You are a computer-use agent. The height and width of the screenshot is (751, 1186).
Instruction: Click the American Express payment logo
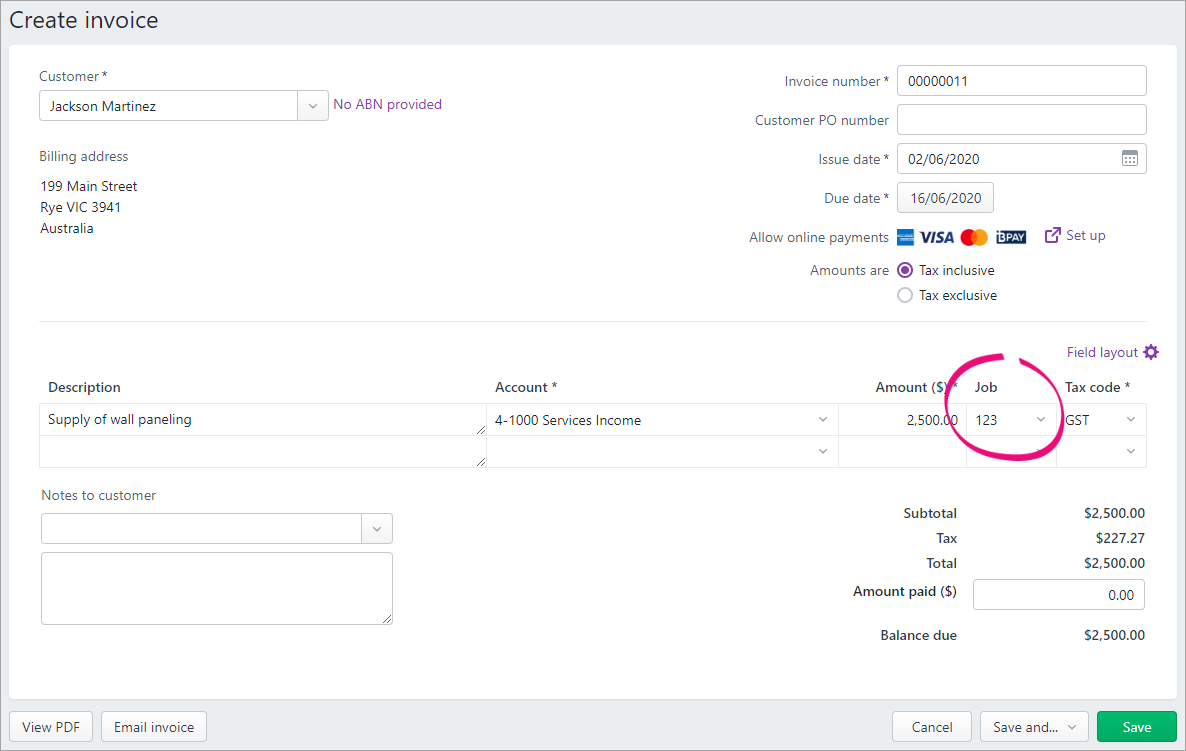(905, 237)
